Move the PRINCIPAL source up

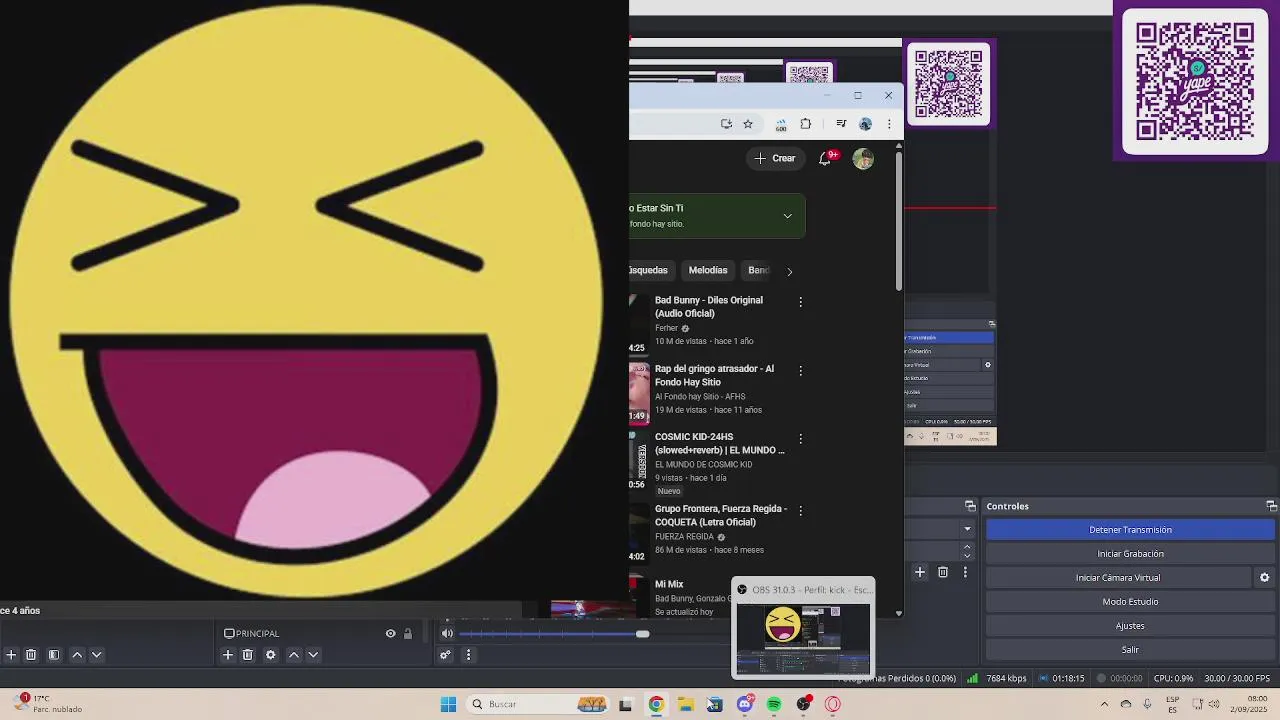pyautogui.click(x=294, y=655)
